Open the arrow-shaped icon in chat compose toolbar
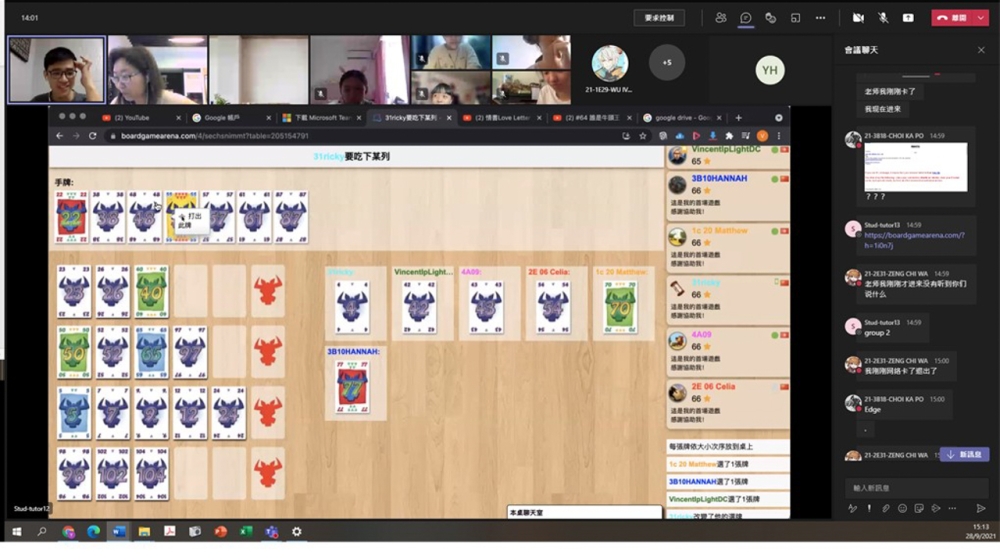This screenshot has width=1000, height=560. tap(936, 508)
